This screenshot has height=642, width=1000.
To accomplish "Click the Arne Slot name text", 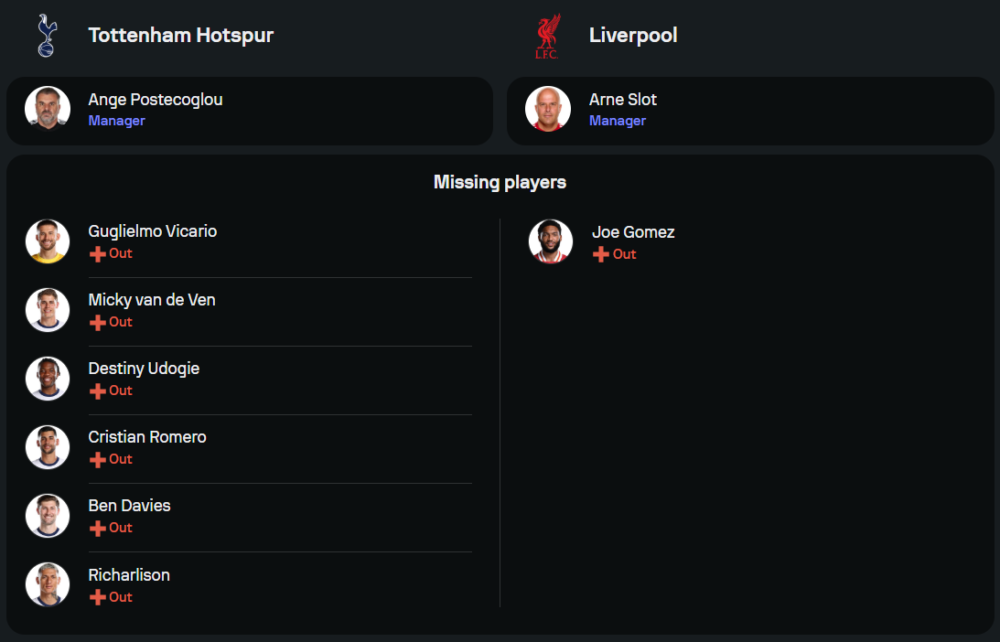I will [623, 100].
